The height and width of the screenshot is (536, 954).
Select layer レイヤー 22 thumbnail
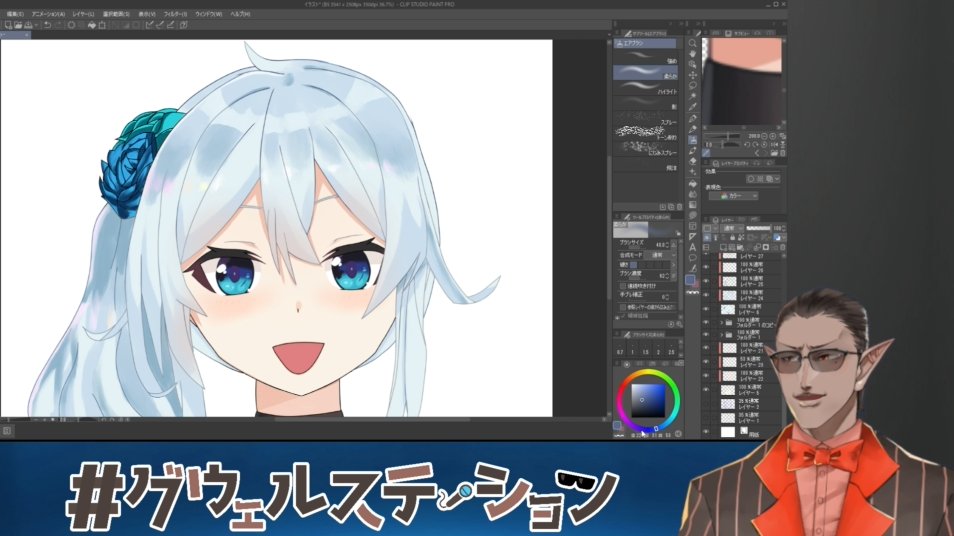[729, 376]
